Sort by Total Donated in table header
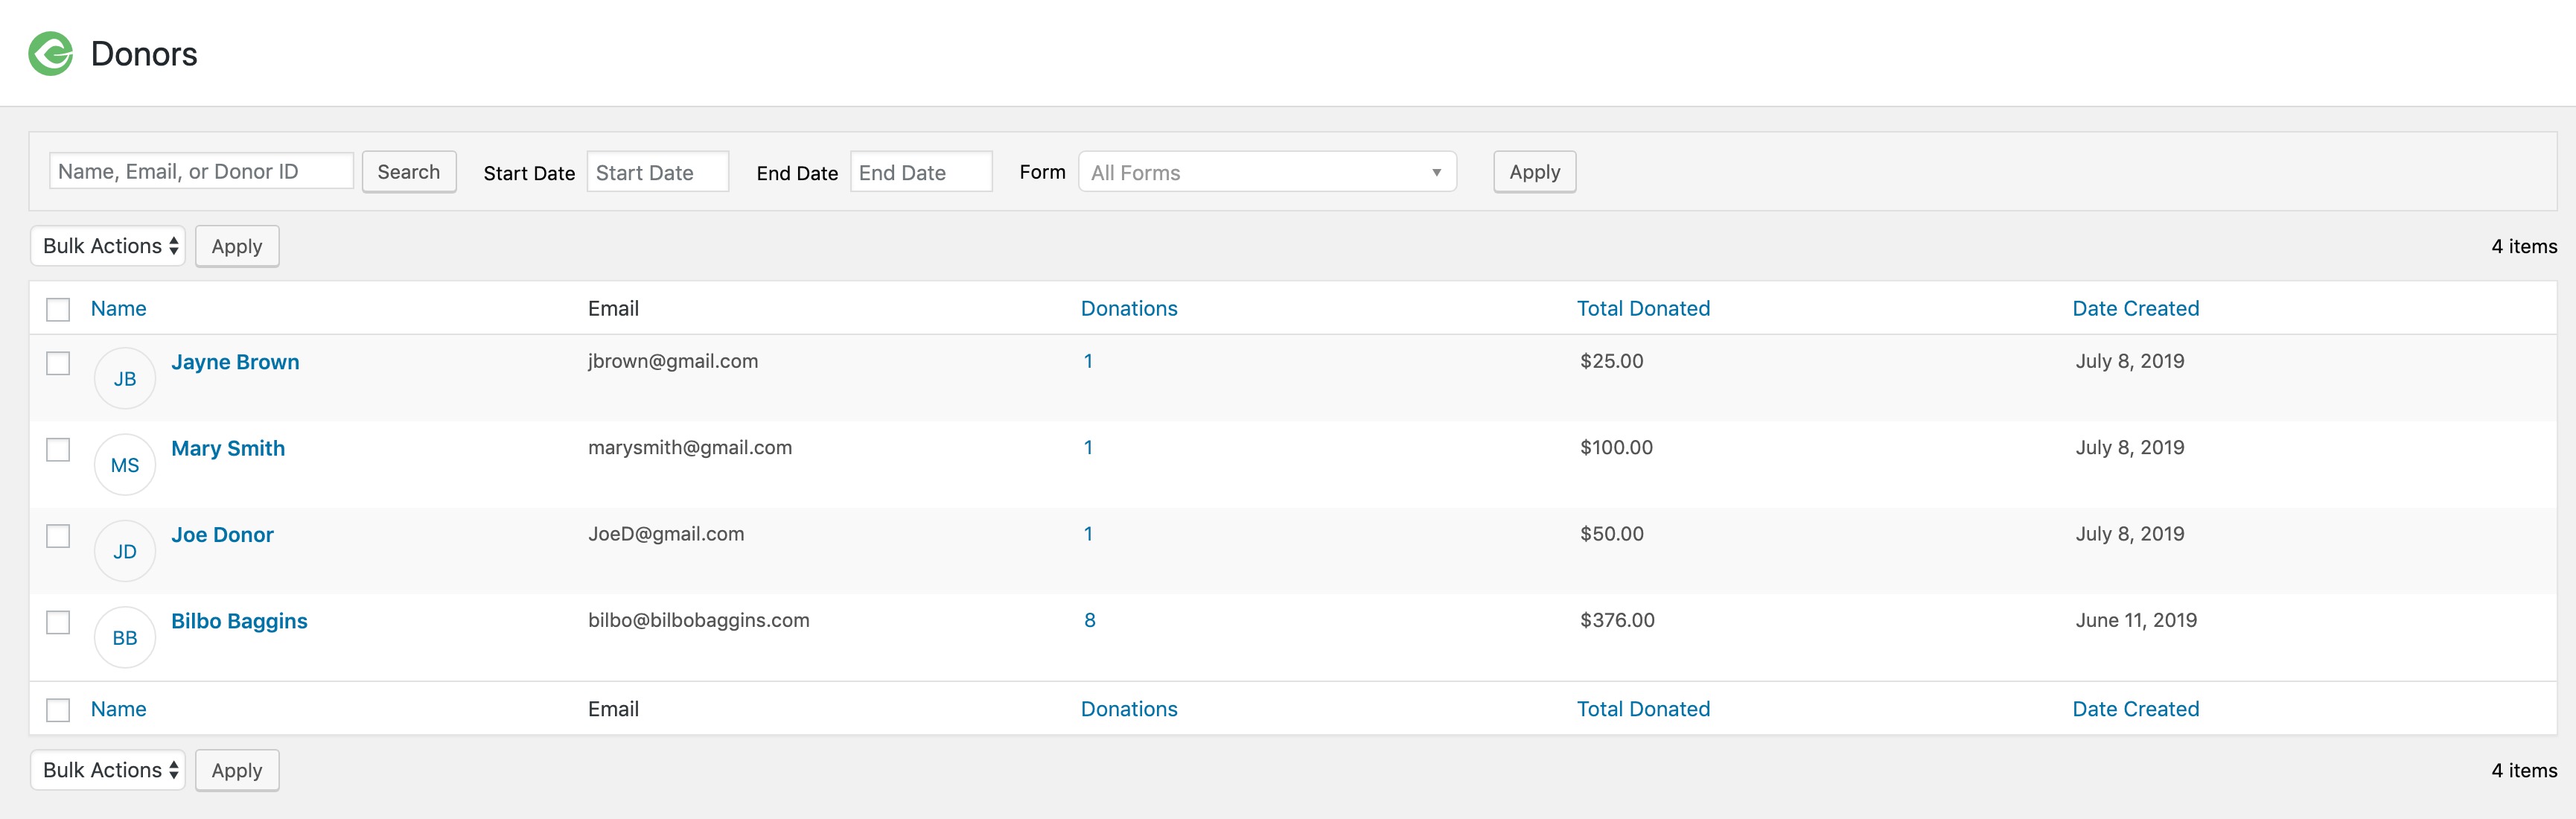The image size is (2576, 819). pos(1643,308)
